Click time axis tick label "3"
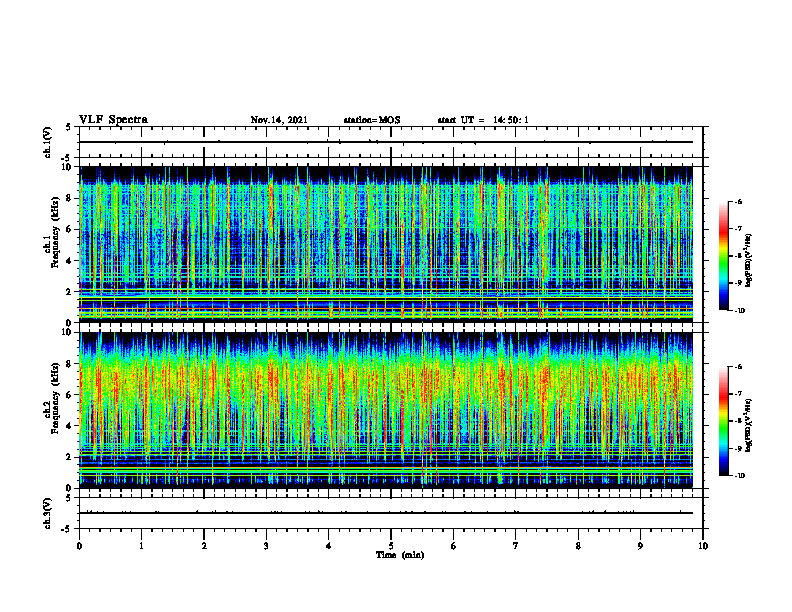The height and width of the screenshot is (612, 792). (266, 546)
